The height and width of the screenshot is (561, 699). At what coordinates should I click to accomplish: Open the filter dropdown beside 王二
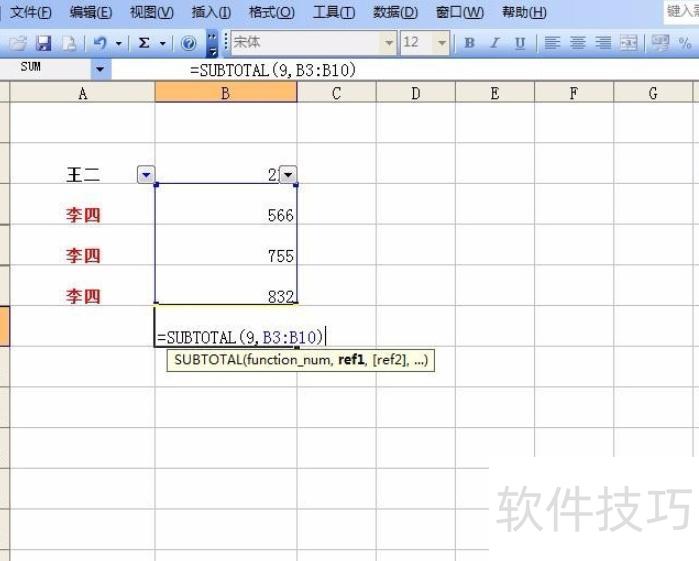(146, 174)
